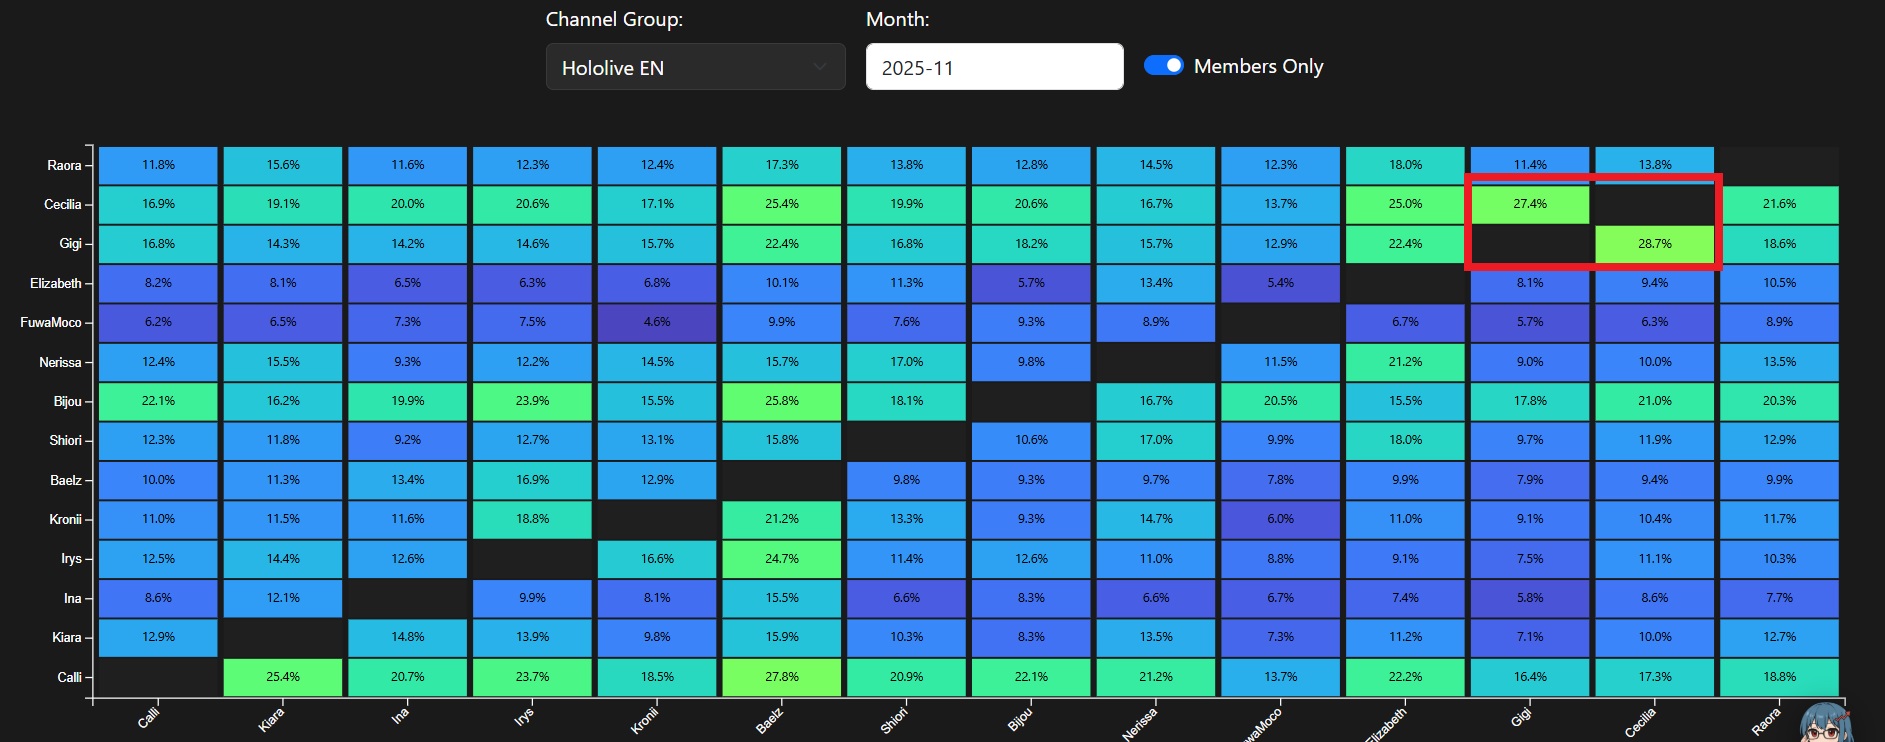Select the Gigi row, Baelz column cell 22.4%
This screenshot has width=1885, height=742.
[782, 244]
